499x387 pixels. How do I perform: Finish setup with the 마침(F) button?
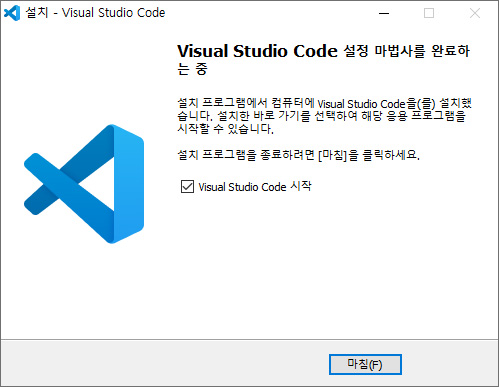point(365,364)
